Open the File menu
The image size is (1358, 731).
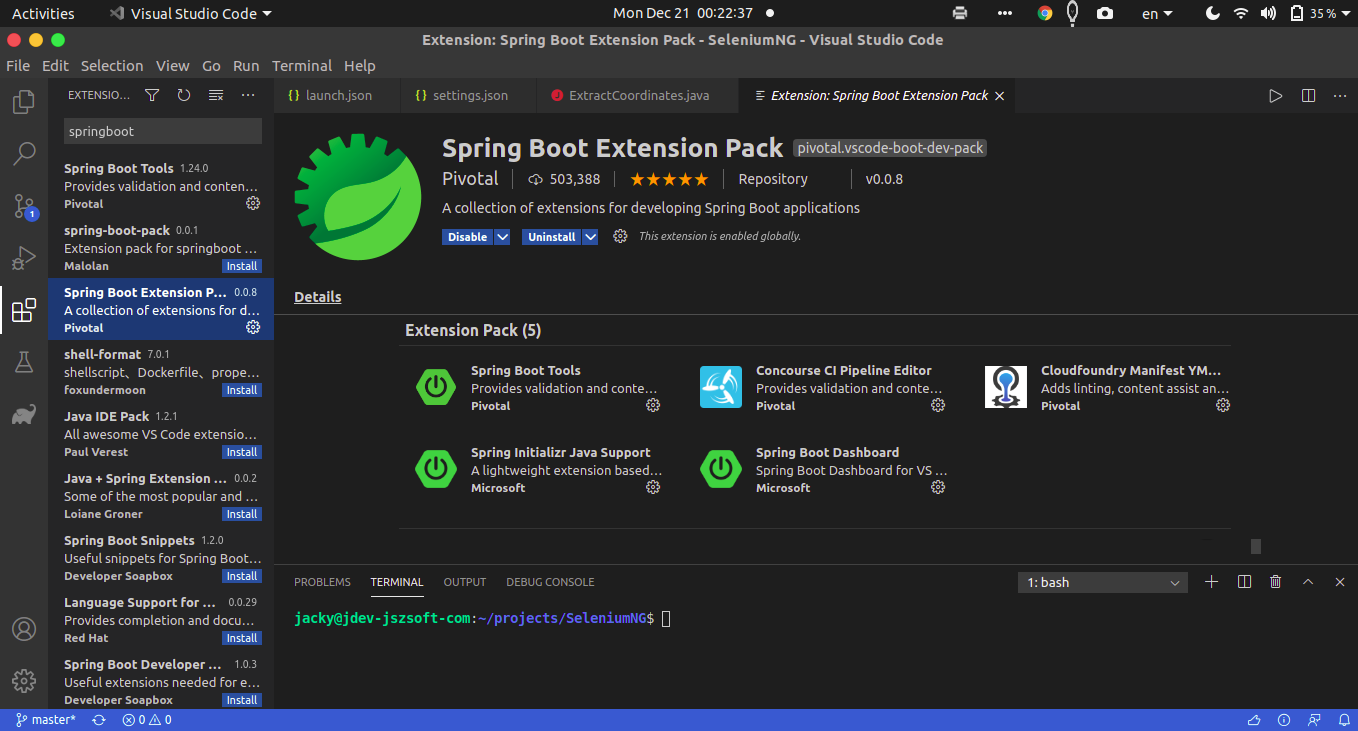coord(18,66)
